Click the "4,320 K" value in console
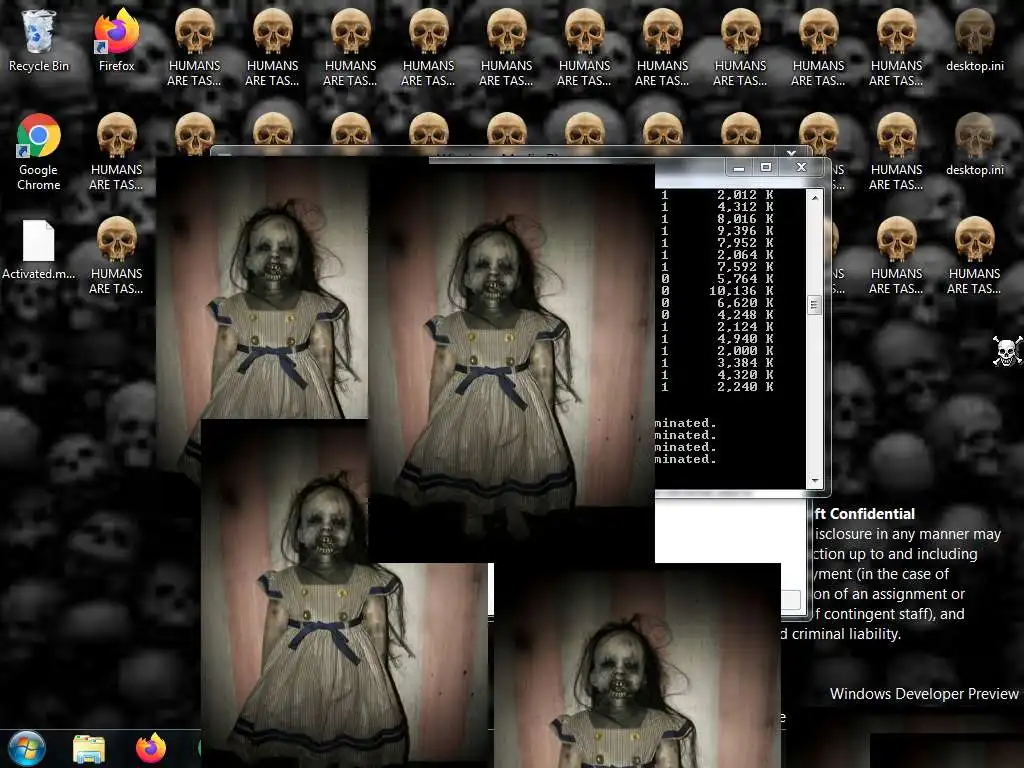 point(745,375)
